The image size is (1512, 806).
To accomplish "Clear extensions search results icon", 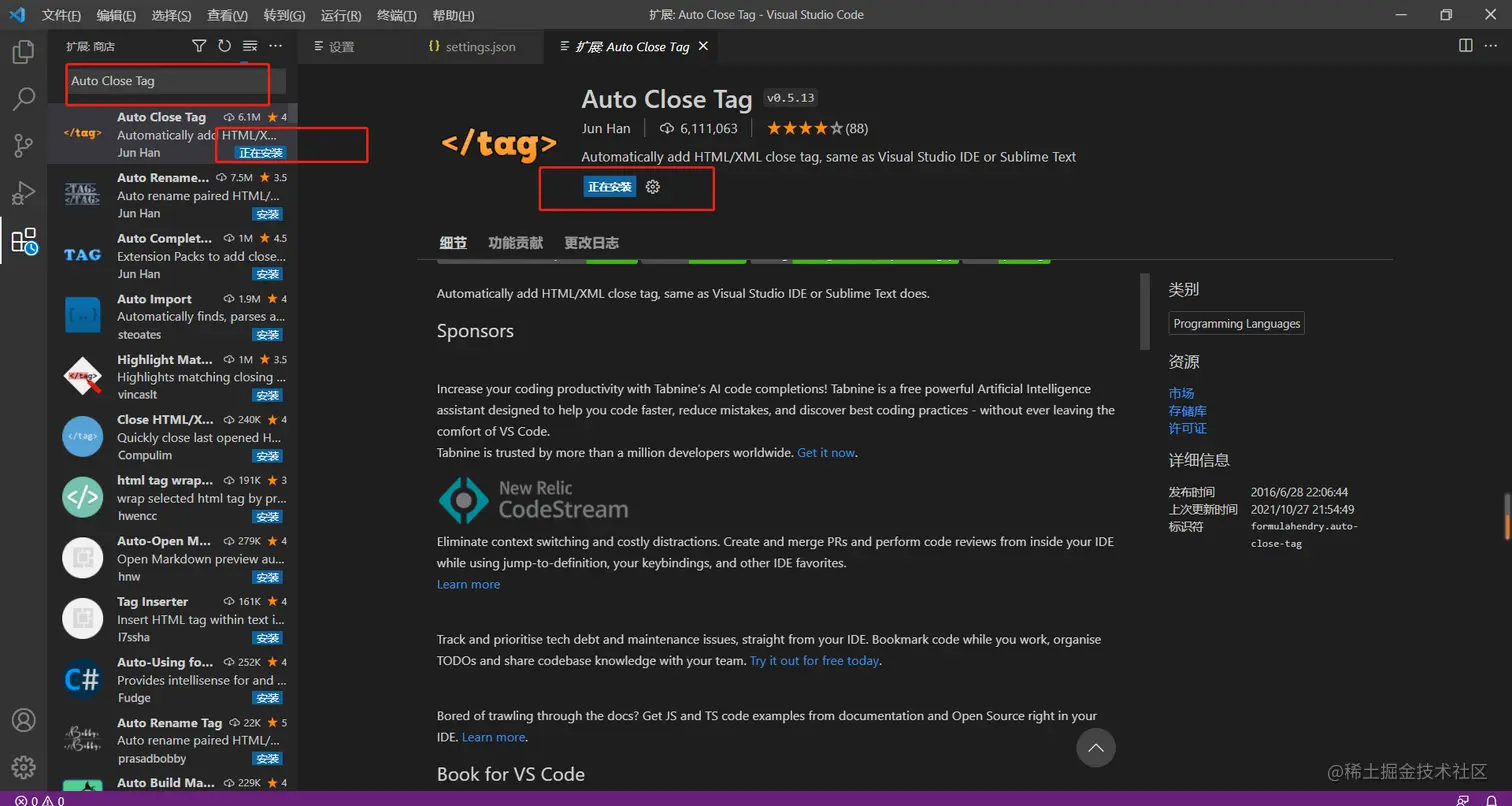I will 250,46.
